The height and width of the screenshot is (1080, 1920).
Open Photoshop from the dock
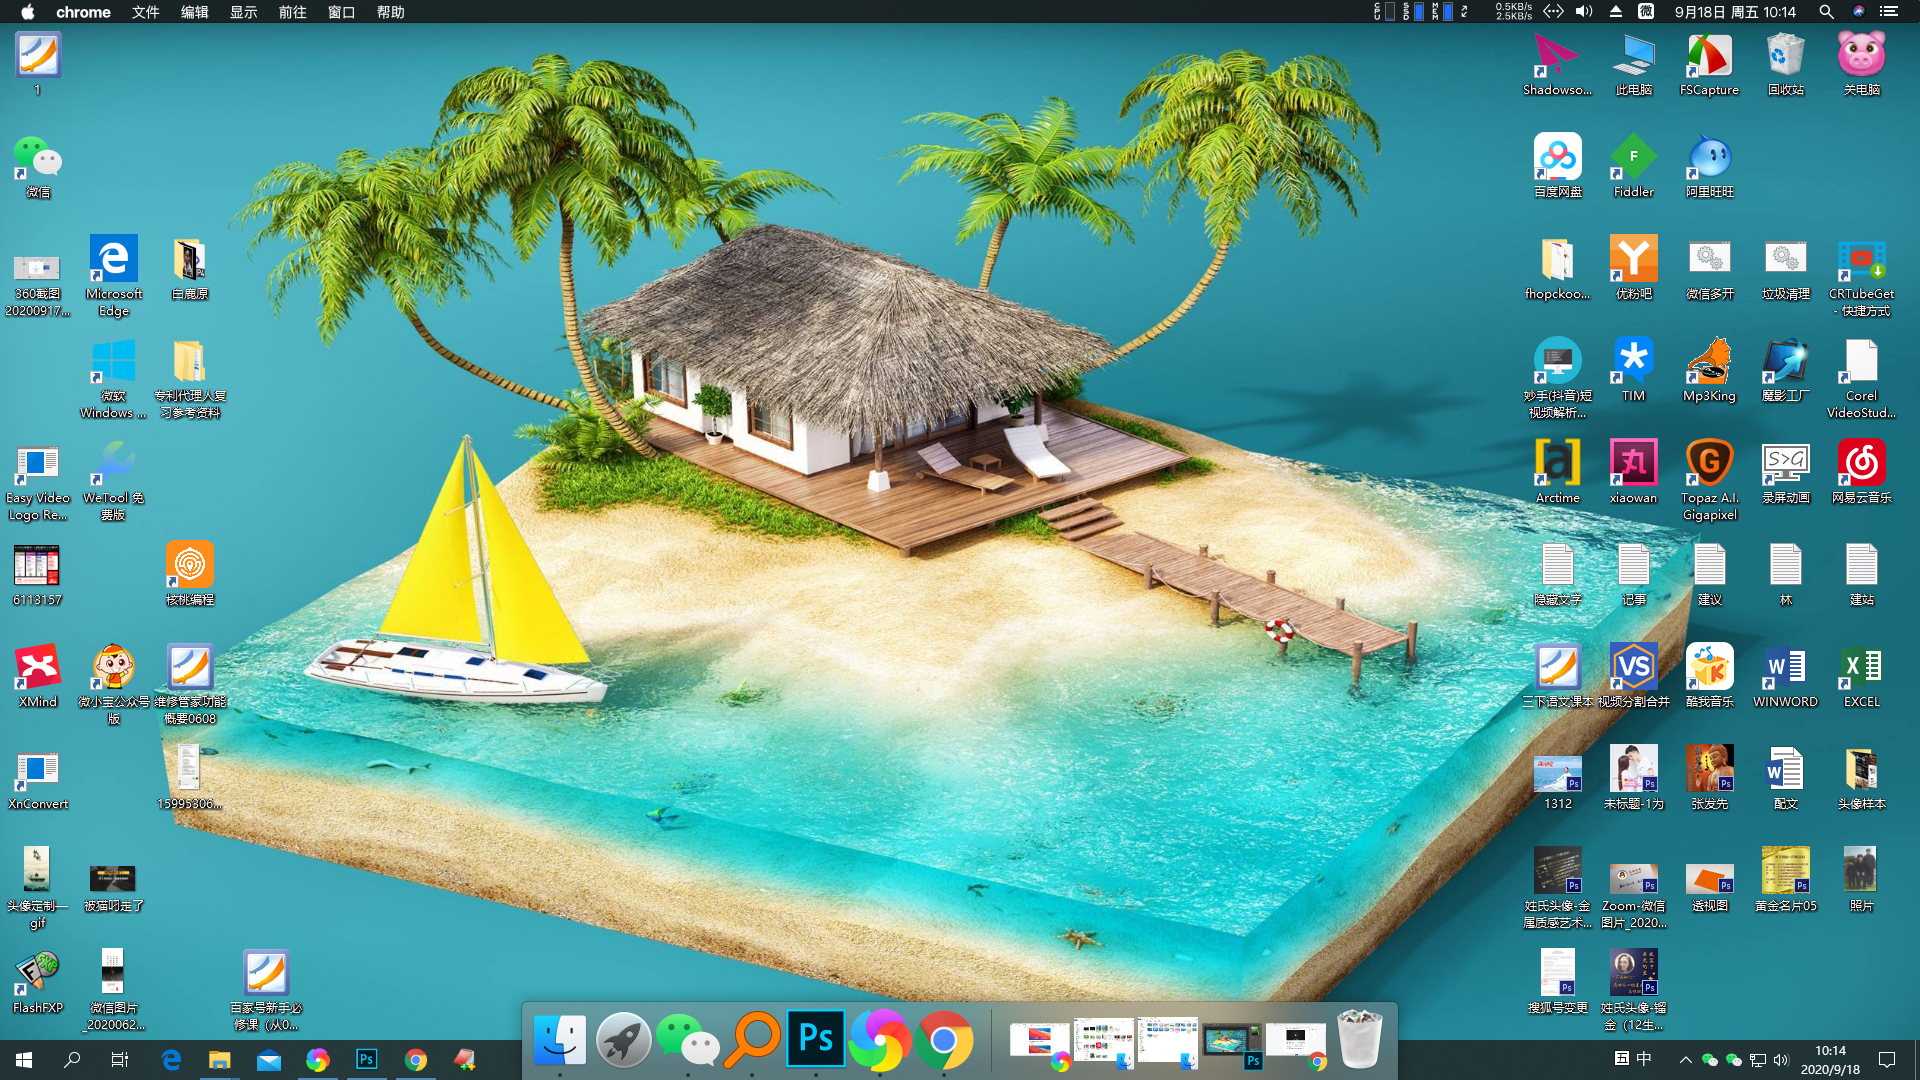pos(816,1040)
